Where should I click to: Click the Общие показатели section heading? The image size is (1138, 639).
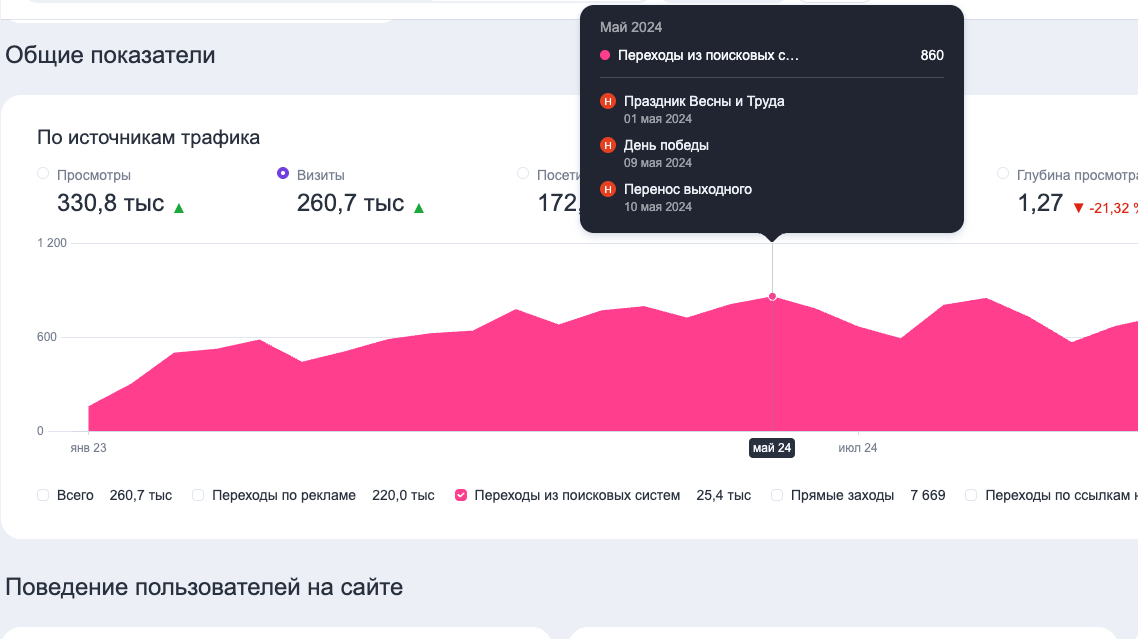pyautogui.click(x=110, y=55)
